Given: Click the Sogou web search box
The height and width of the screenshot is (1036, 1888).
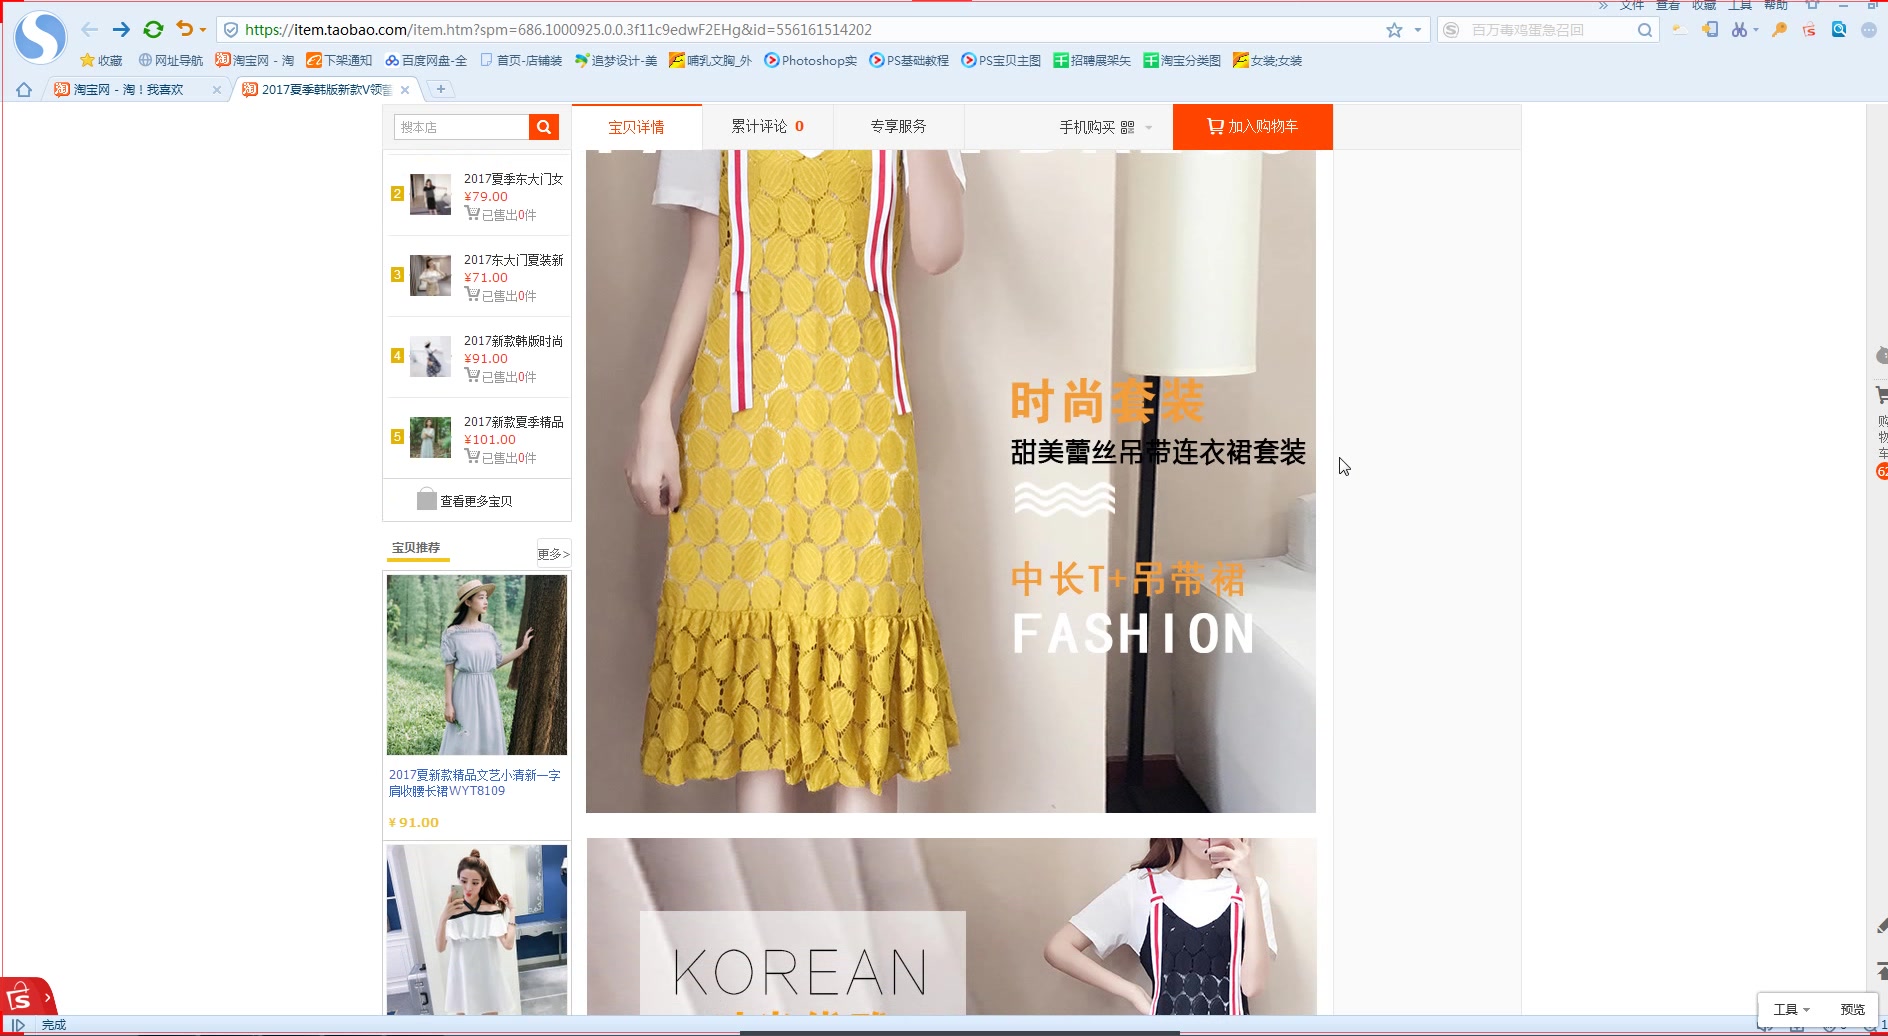Looking at the screenshot, I should click(1550, 30).
